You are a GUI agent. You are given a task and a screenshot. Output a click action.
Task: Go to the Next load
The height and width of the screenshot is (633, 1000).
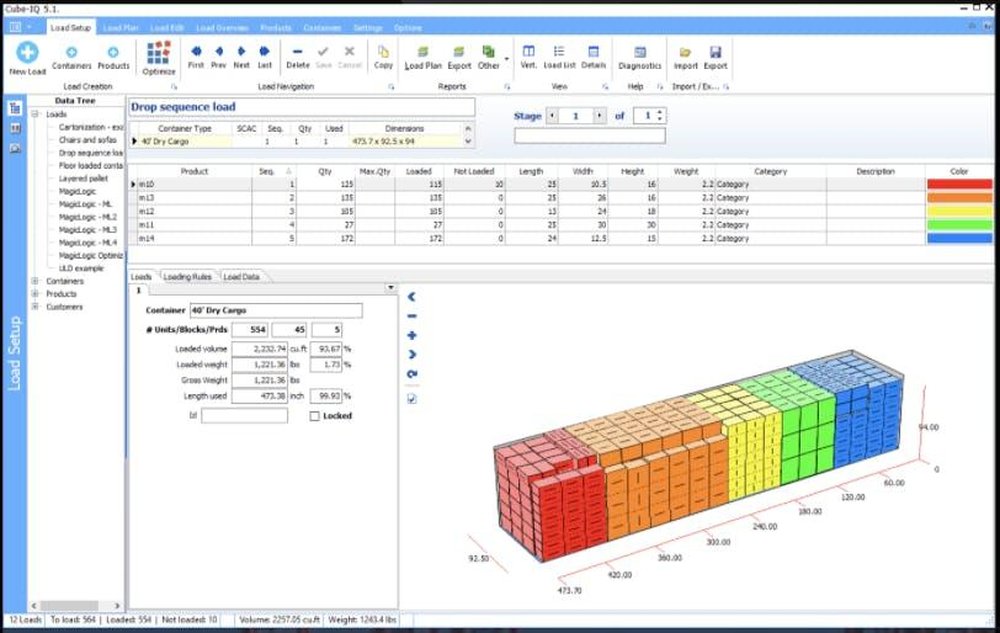(241, 56)
